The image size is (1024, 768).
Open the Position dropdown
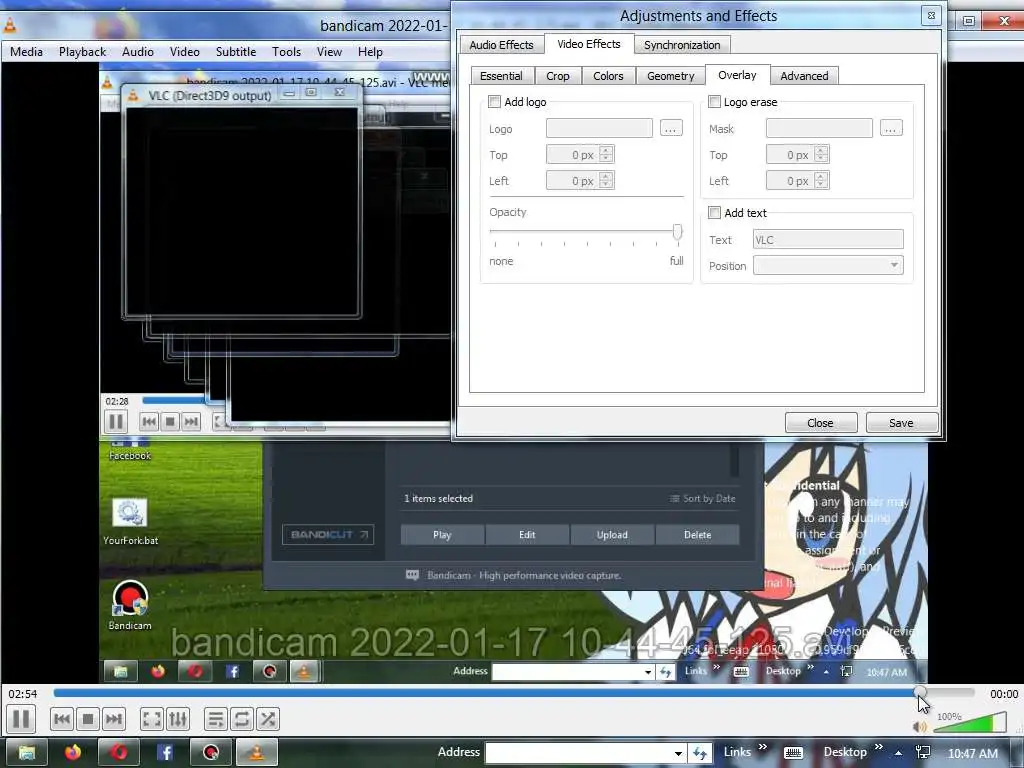pyautogui.click(x=828, y=265)
